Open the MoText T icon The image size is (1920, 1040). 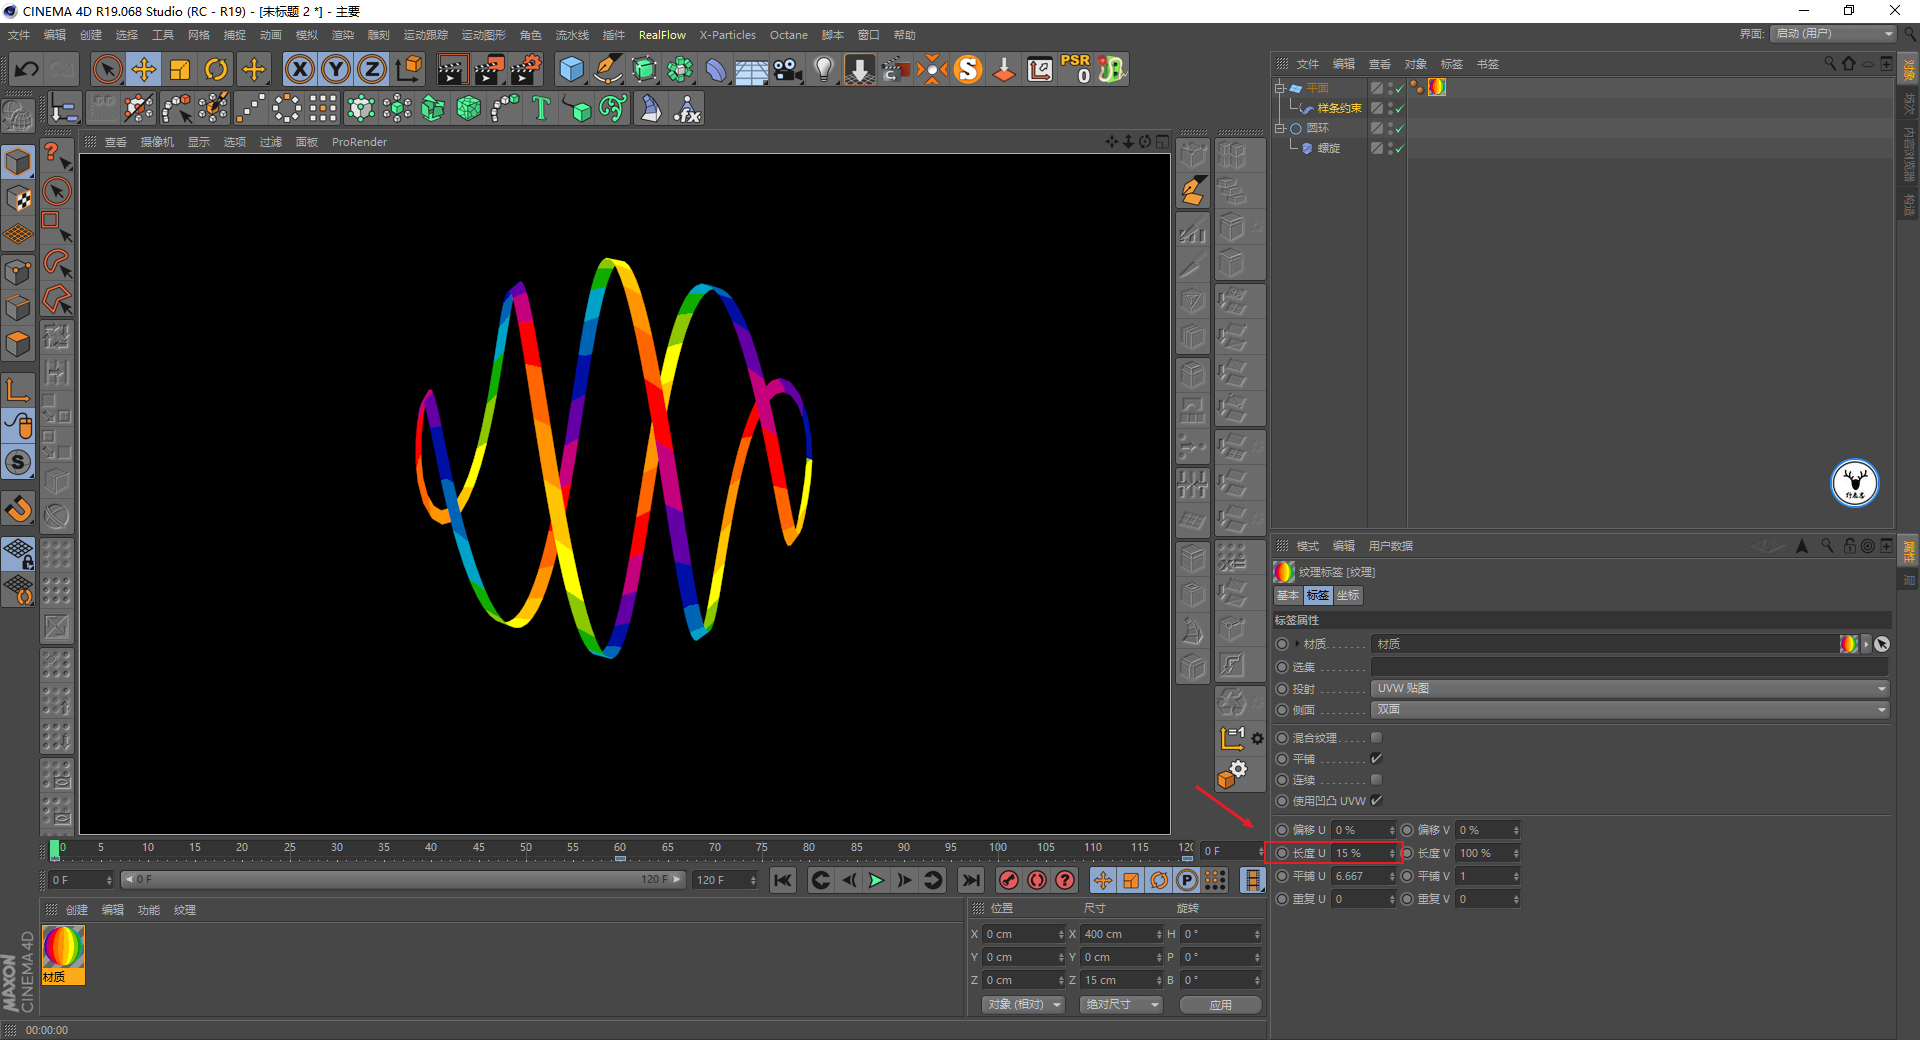click(541, 108)
